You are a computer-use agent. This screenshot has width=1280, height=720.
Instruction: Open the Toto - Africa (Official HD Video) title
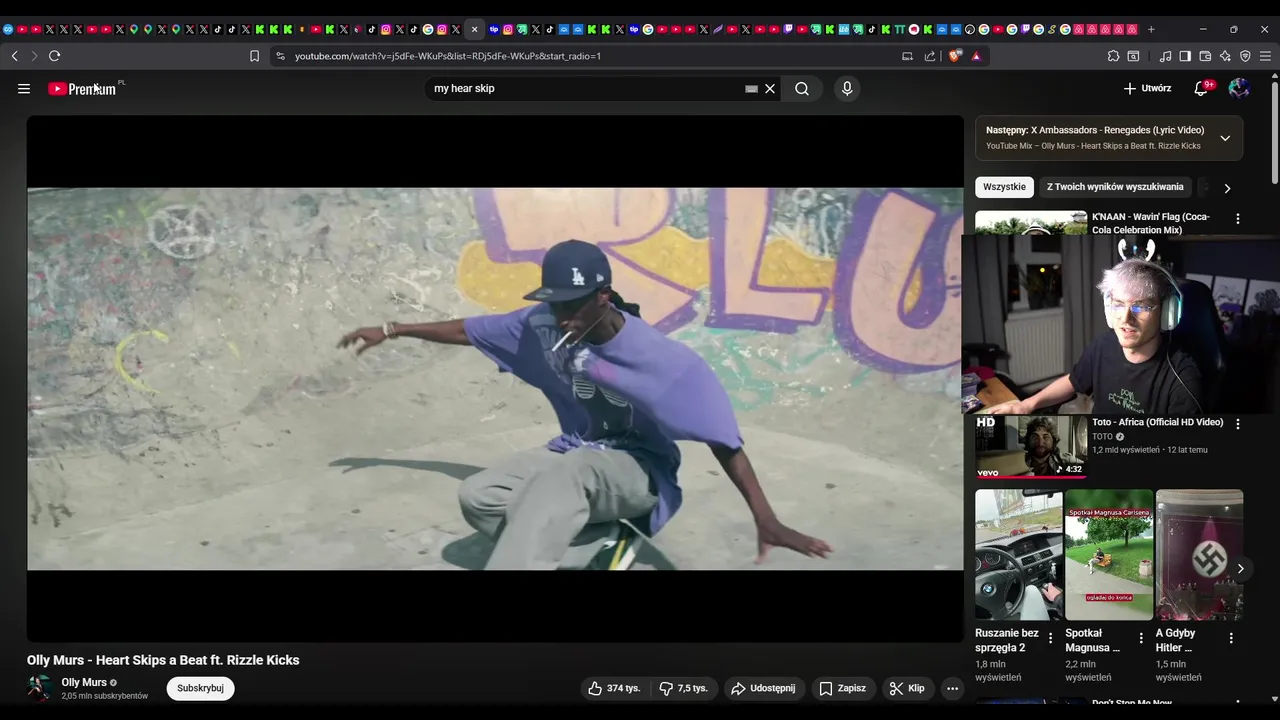pos(1158,422)
